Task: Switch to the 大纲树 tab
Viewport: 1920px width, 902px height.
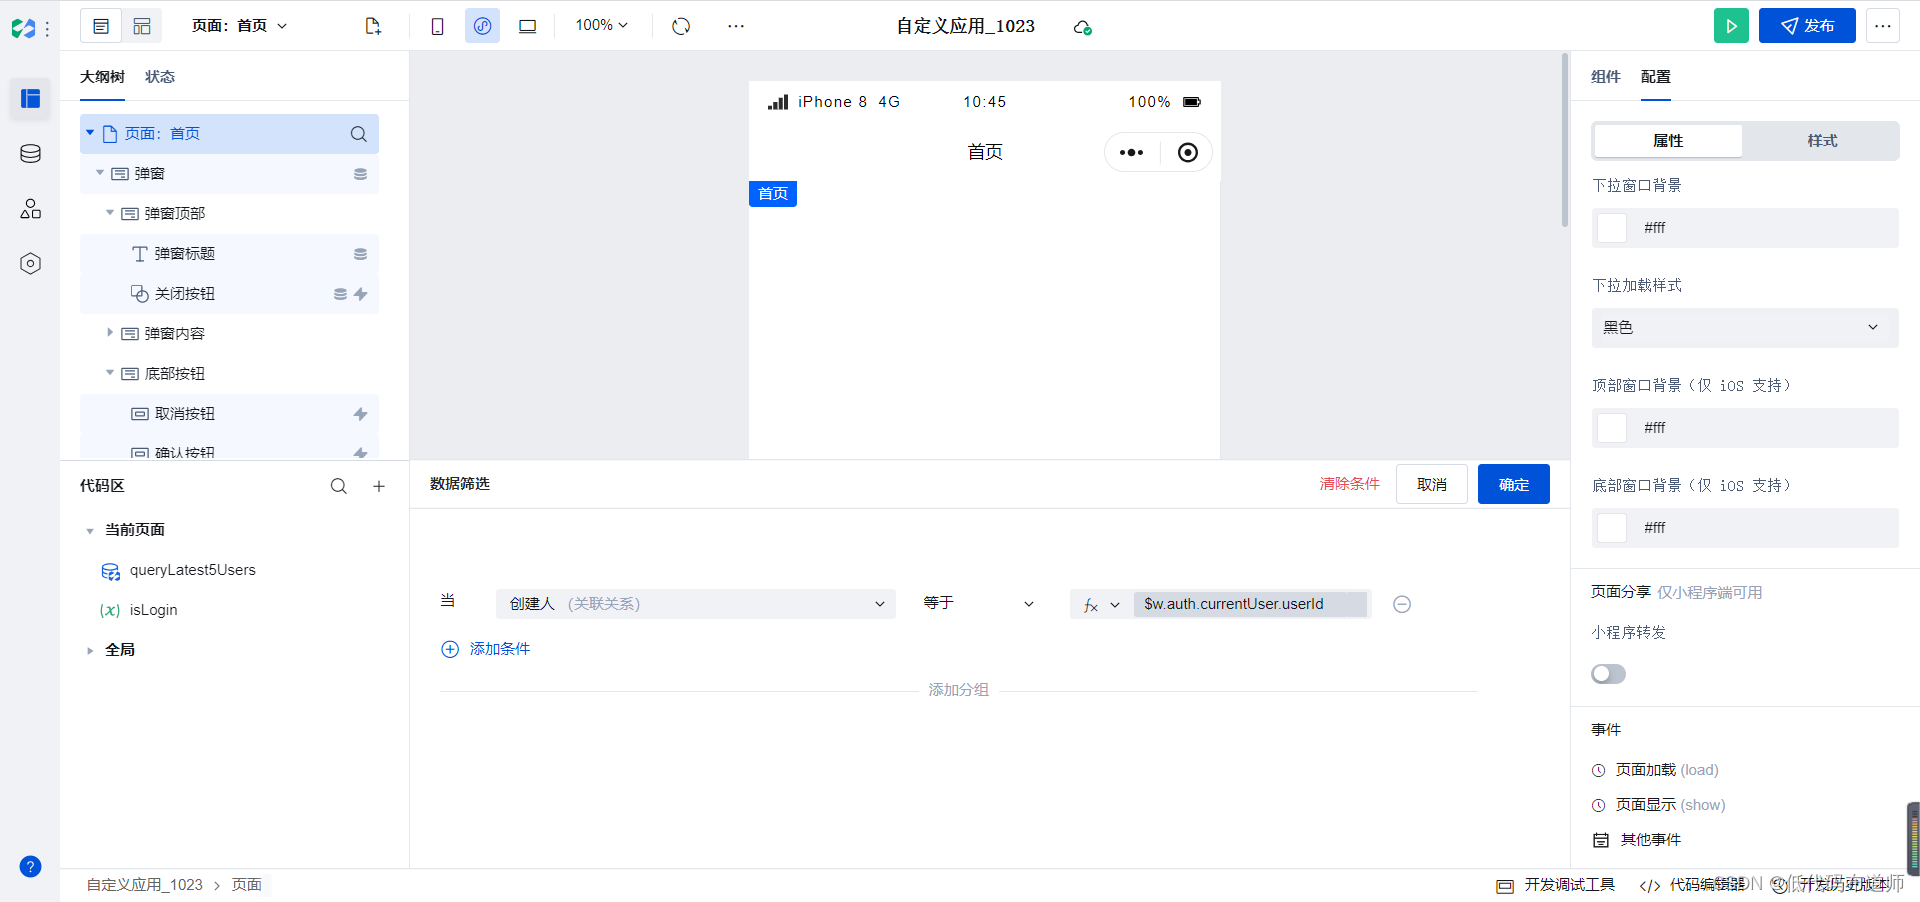Action: [102, 77]
